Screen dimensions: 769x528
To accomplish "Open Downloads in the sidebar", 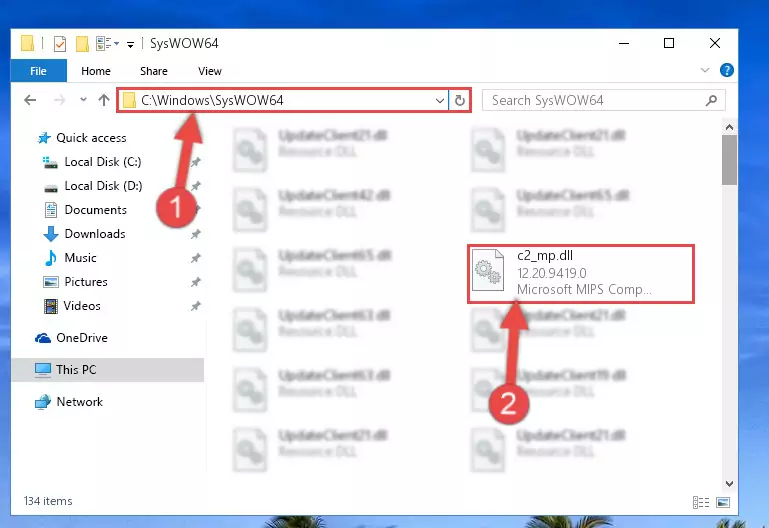I will 95,234.
